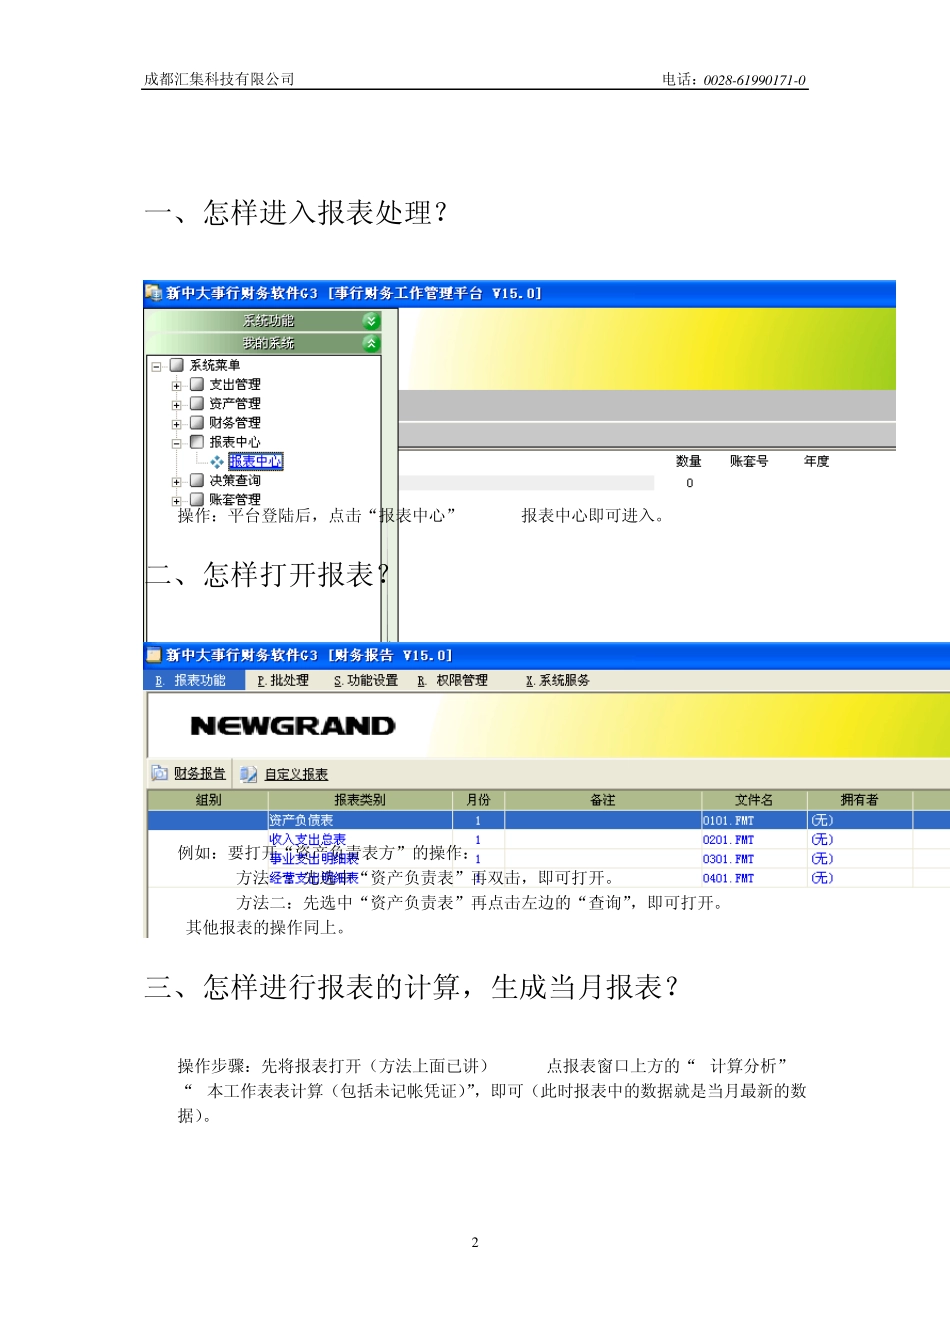Viewport: 950px width, 1344px height.
Task: Click the 支出管理 folder icon
Action: (197, 384)
